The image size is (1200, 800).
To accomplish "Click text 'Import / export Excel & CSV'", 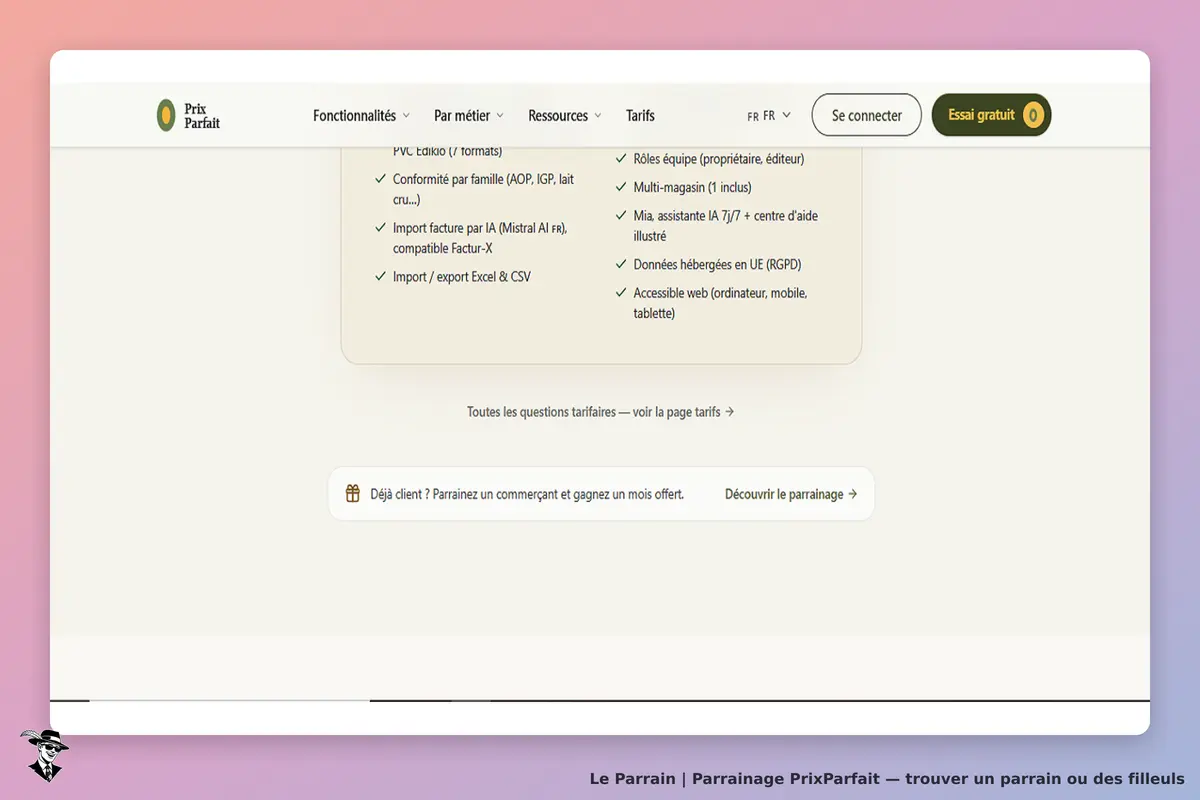I will pos(462,276).
